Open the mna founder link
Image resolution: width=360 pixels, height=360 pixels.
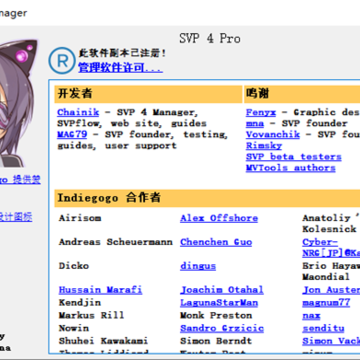tap(255, 123)
